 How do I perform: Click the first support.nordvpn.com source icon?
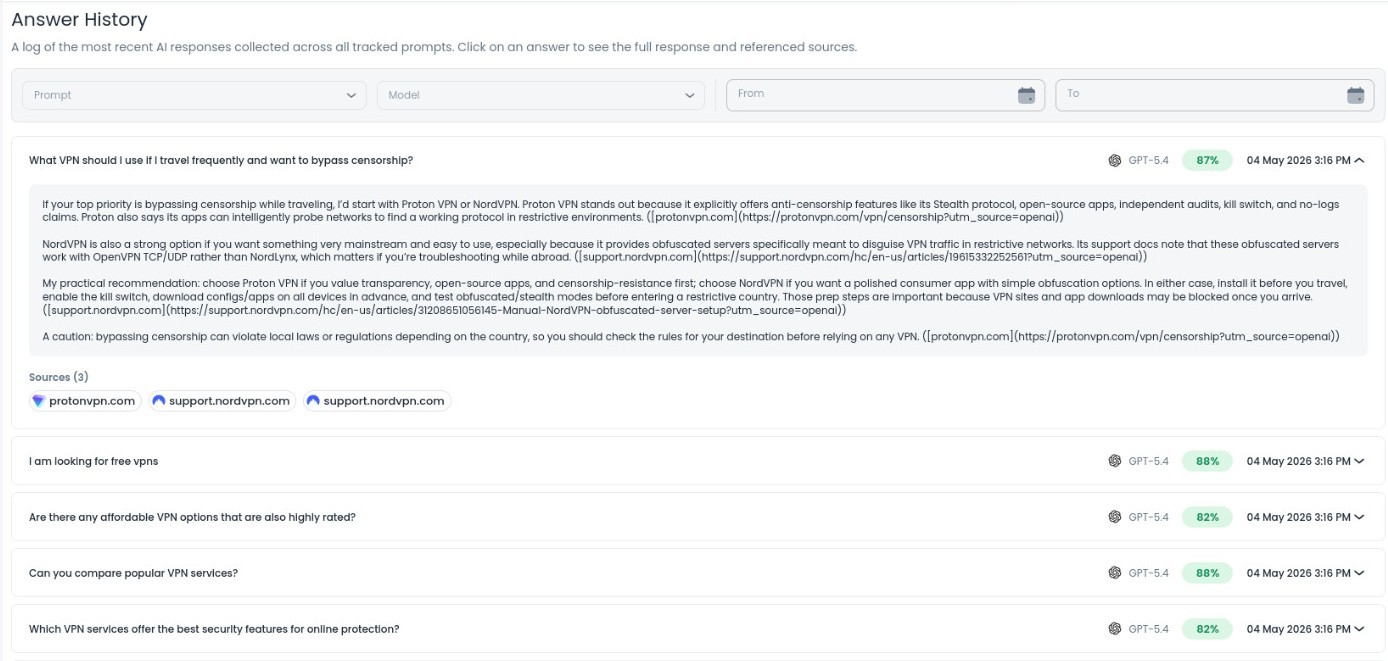pyautogui.click(x=158, y=401)
